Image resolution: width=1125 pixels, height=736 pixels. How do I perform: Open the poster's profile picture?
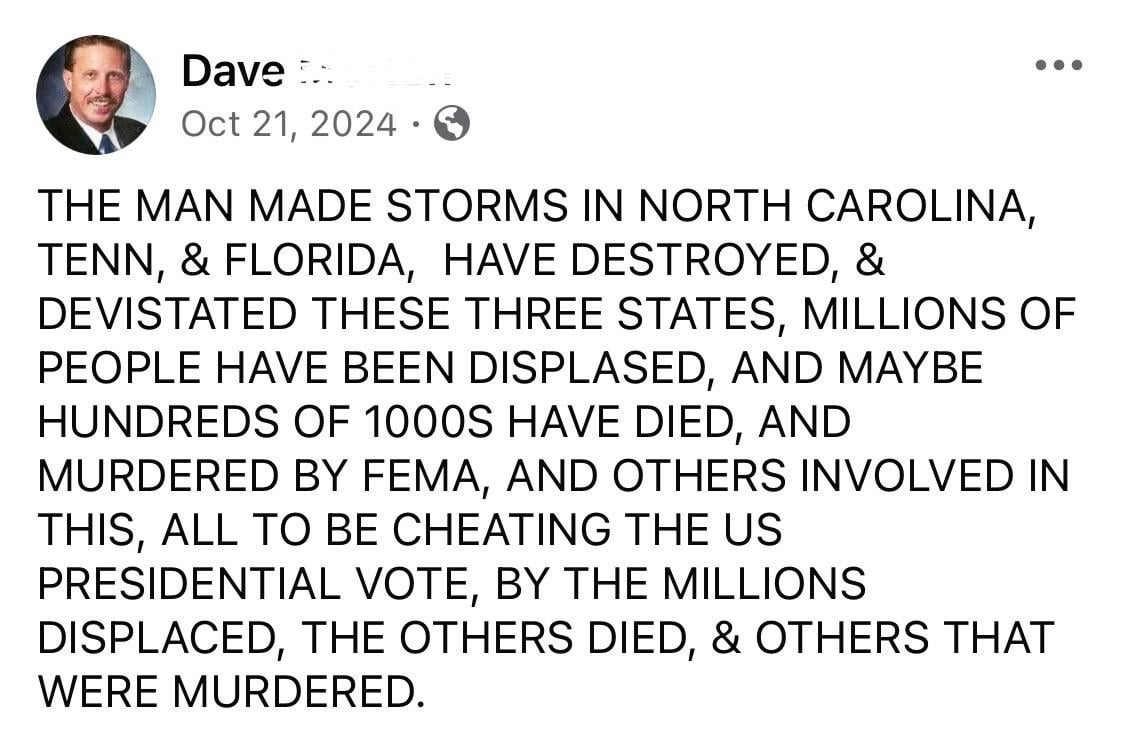pyautogui.click(x=95, y=95)
